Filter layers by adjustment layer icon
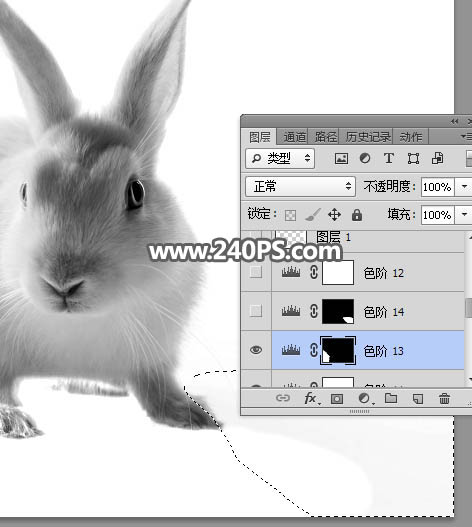472x527 pixels. click(365, 158)
